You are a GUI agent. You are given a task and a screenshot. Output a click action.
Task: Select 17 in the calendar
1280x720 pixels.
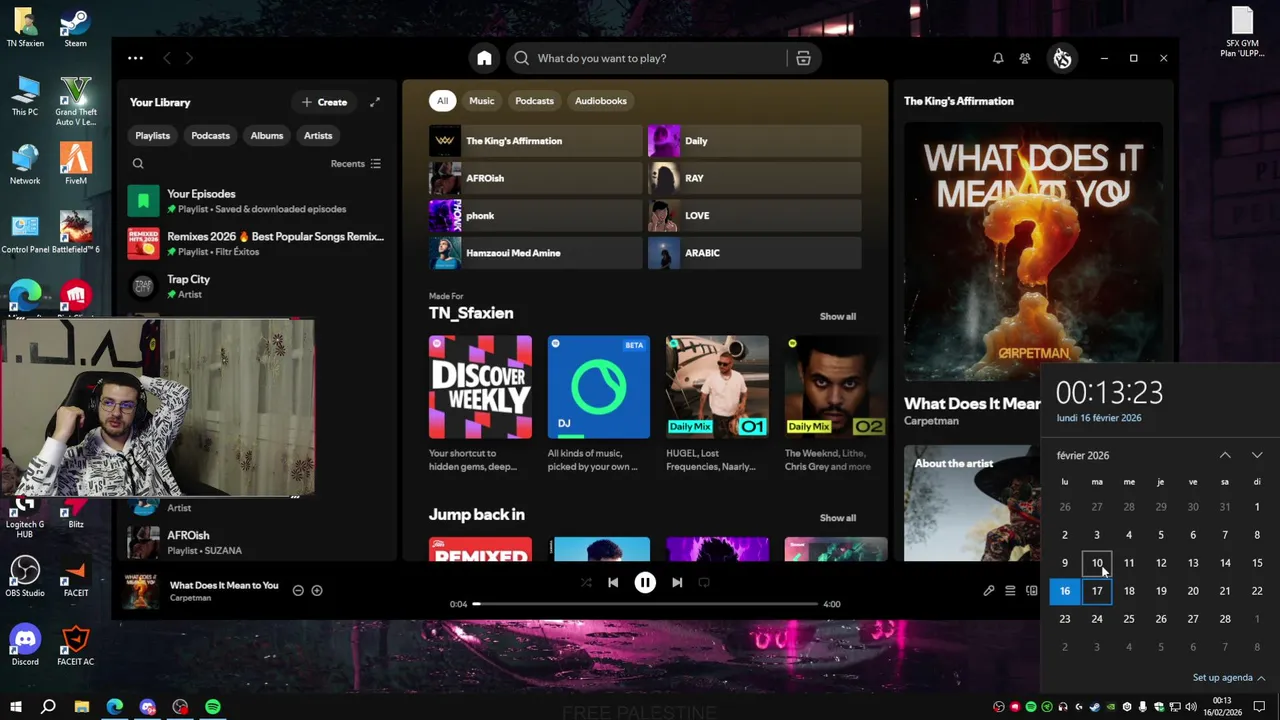click(x=1097, y=591)
